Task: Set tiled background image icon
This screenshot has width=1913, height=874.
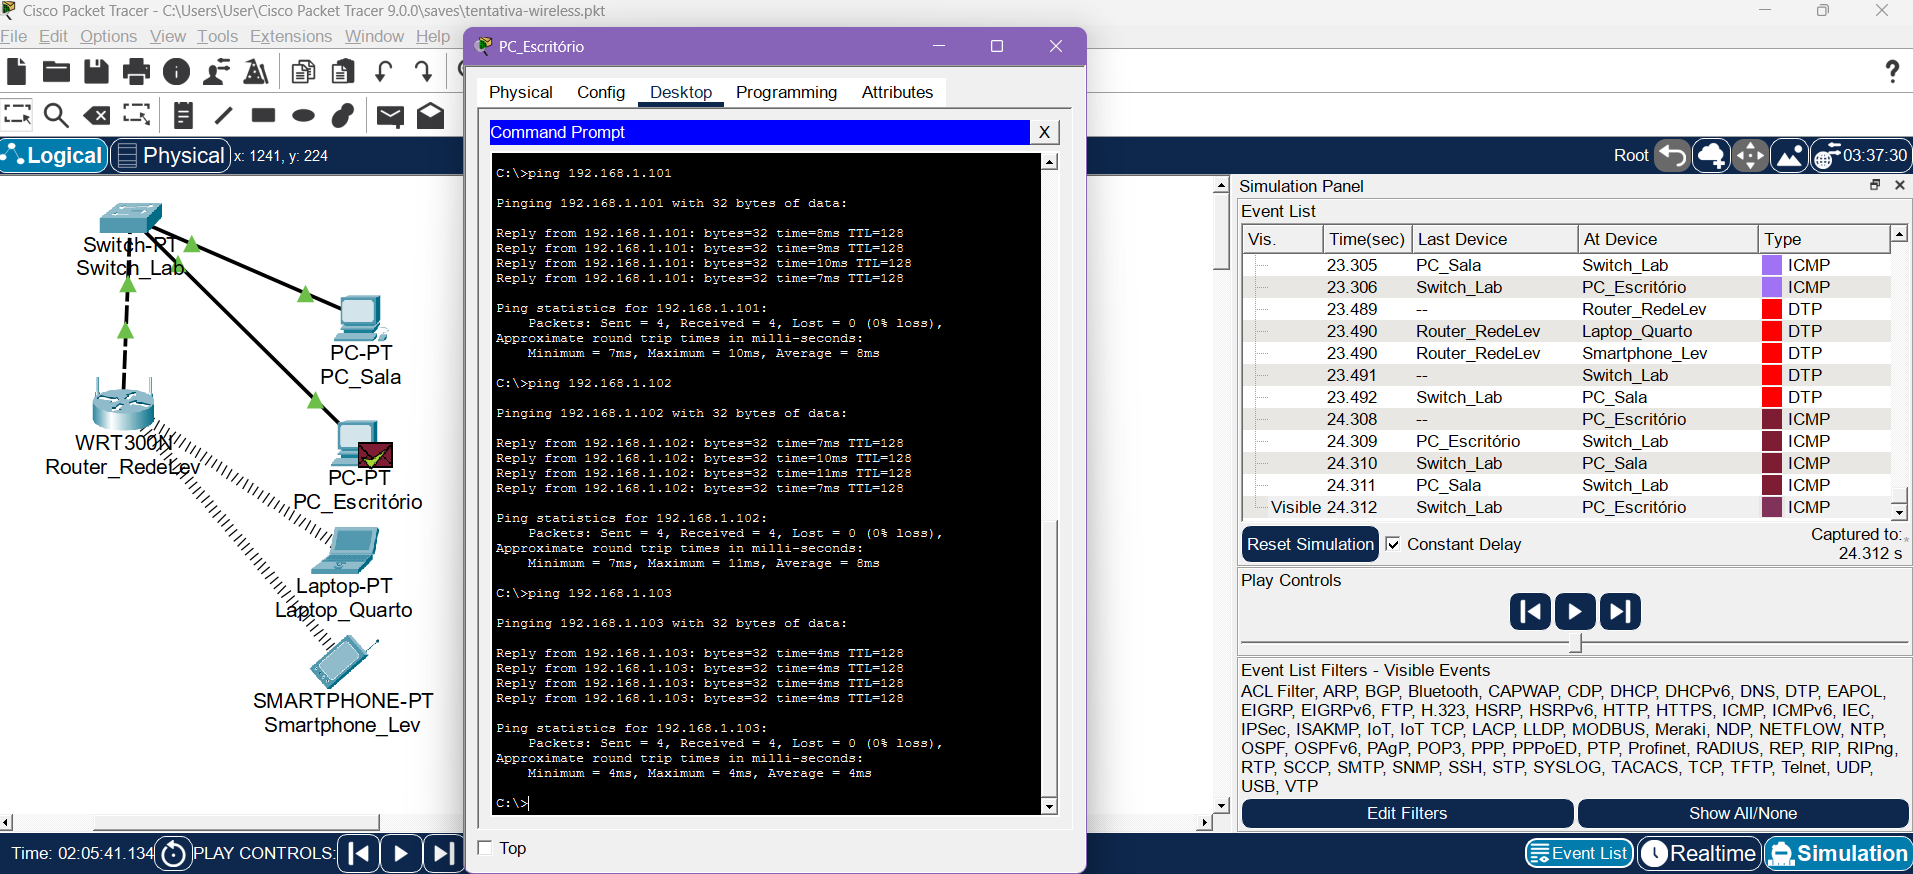Action: point(1789,156)
